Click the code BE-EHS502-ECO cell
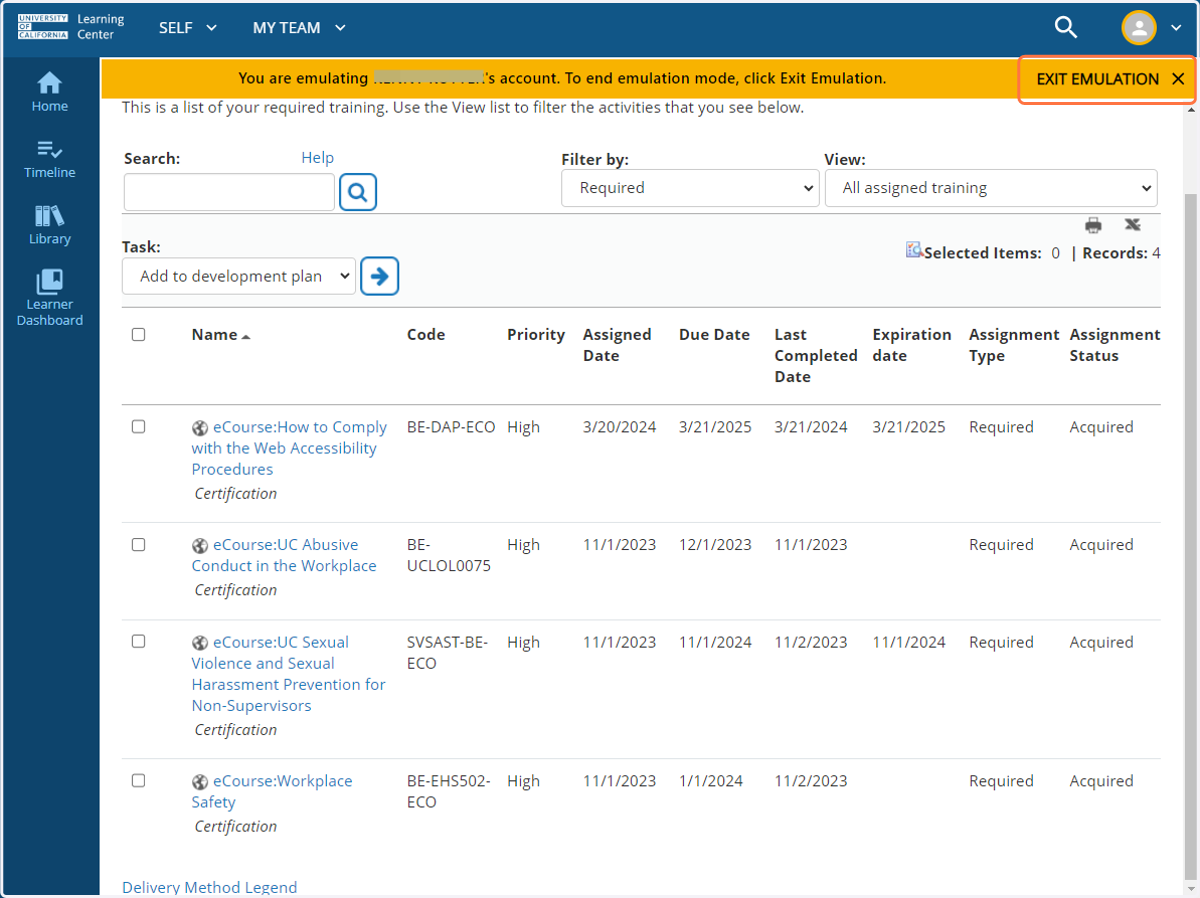This screenshot has width=1200, height=898. (449, 791)
